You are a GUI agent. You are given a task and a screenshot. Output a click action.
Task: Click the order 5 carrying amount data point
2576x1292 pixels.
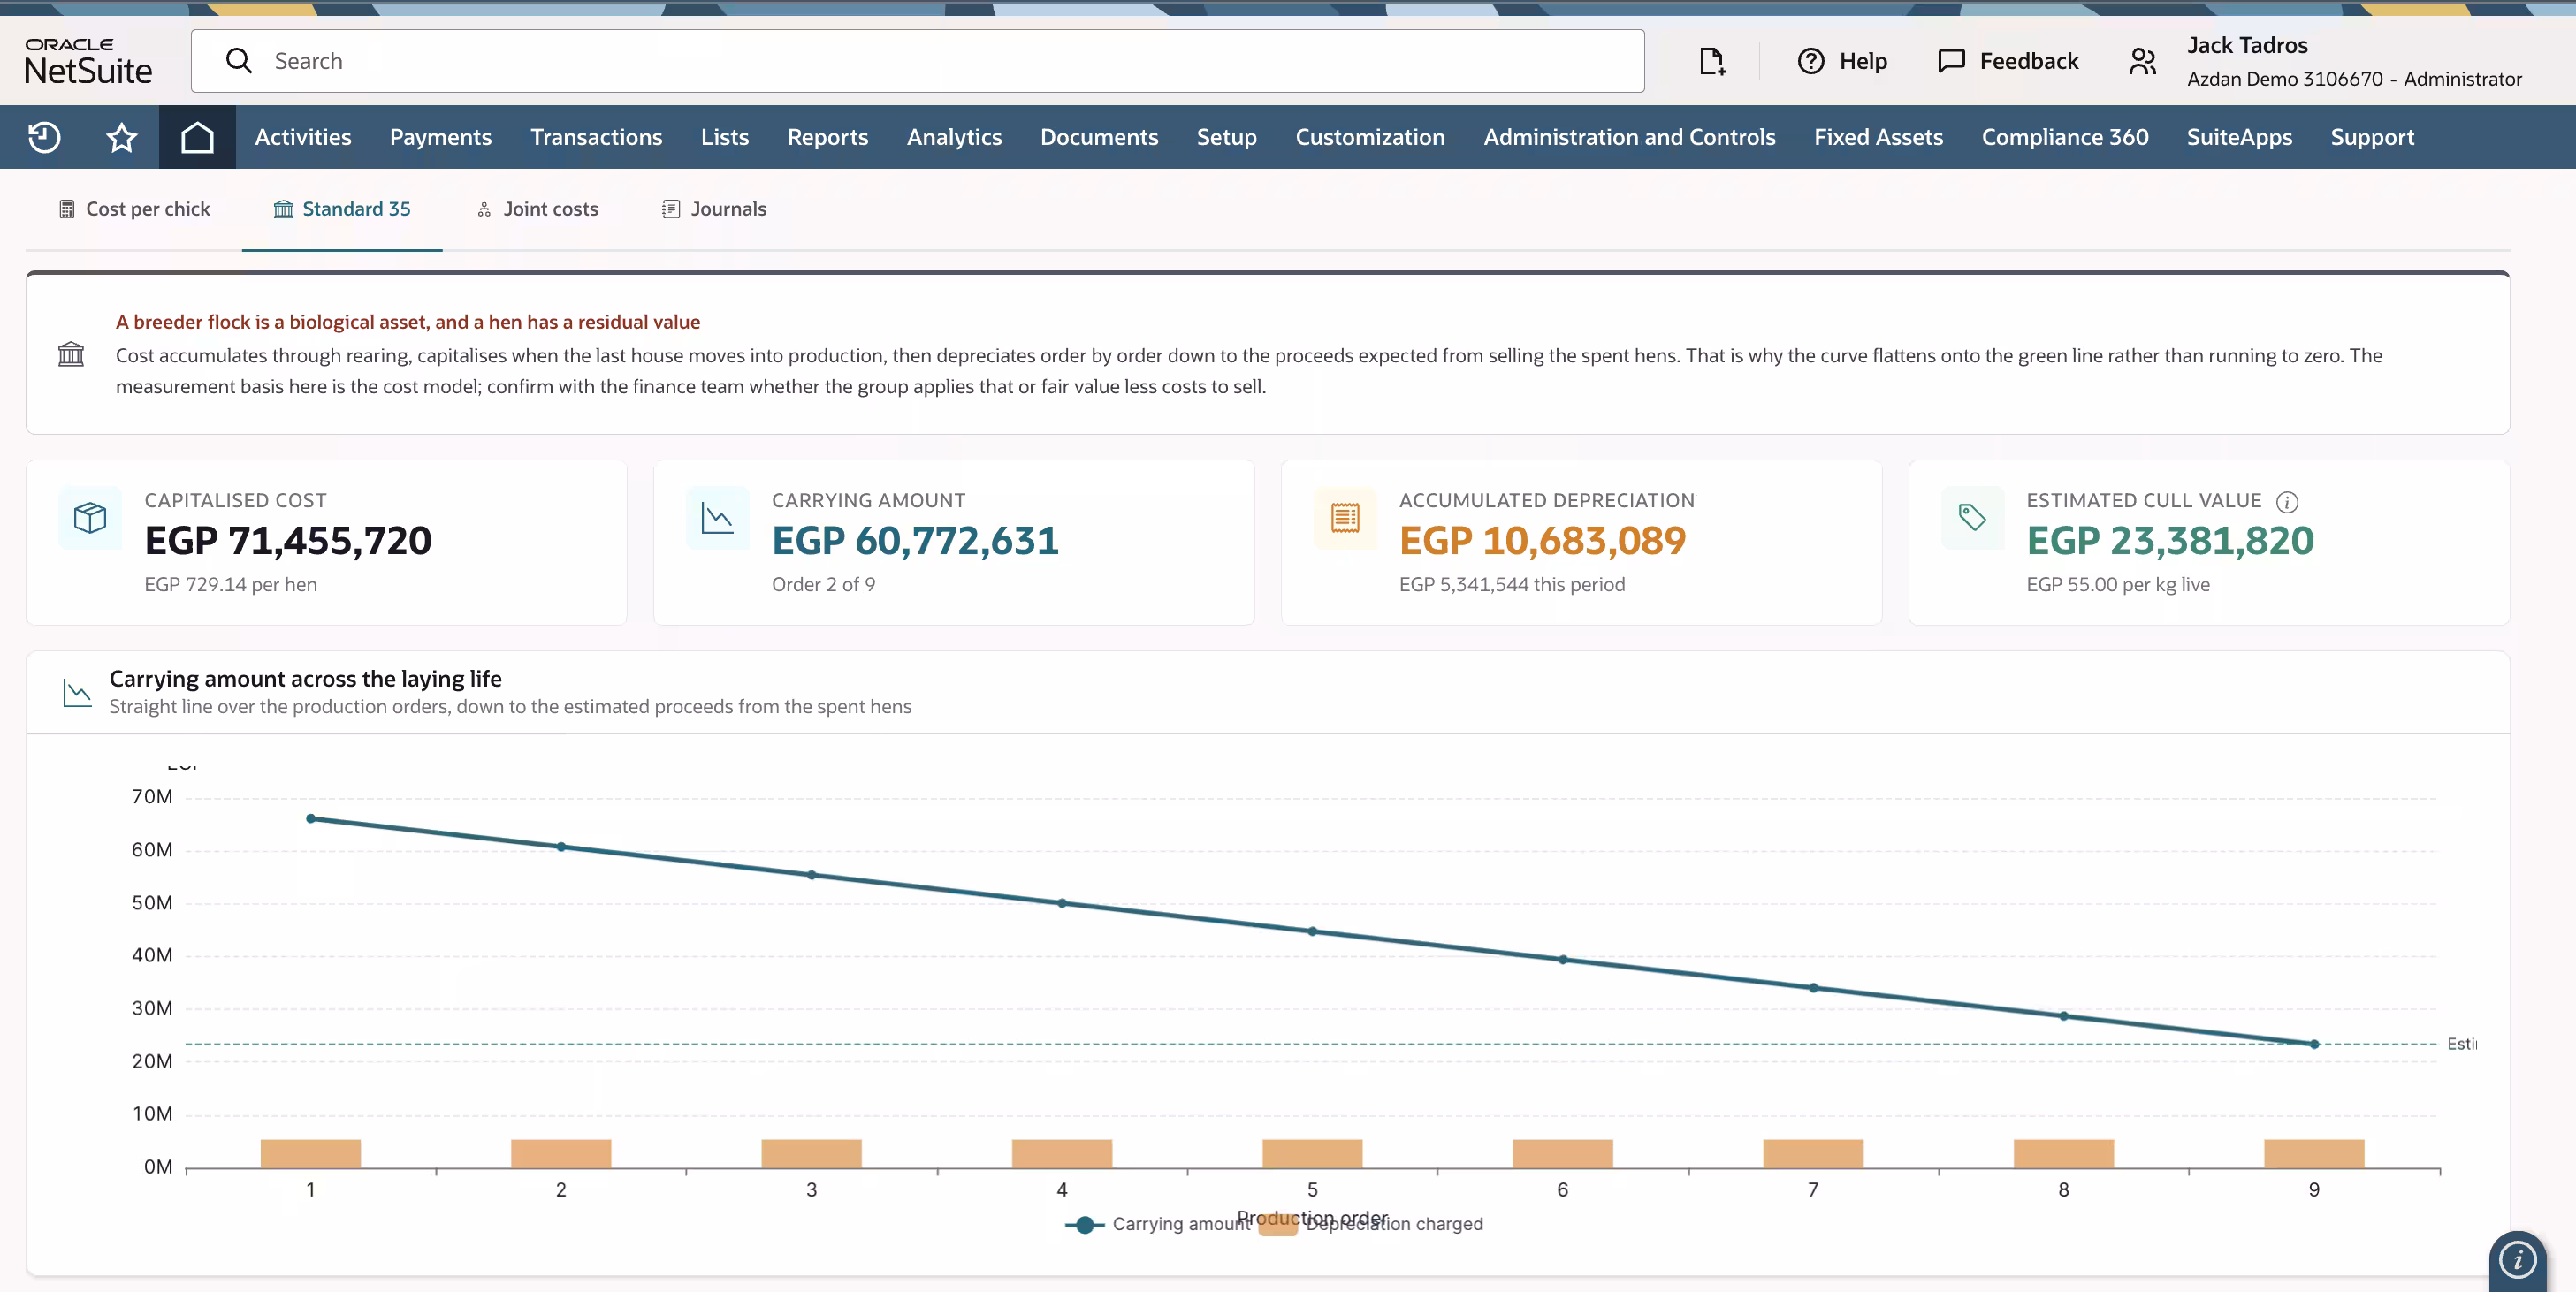point(1312,931)
